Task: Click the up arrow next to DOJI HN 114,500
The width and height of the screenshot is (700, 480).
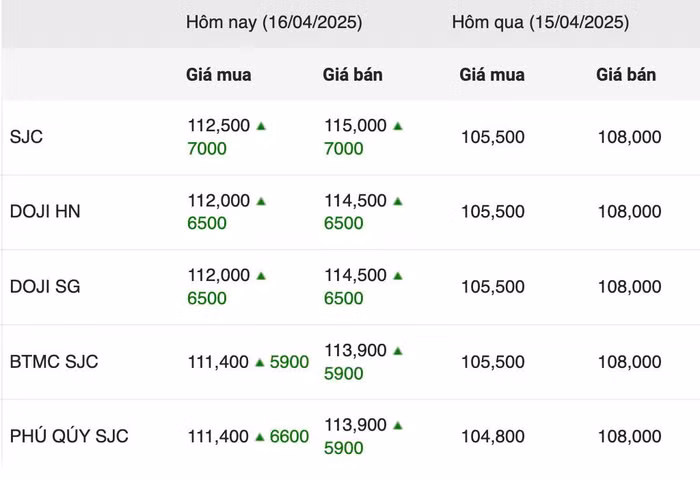Action: coord(398,201)
